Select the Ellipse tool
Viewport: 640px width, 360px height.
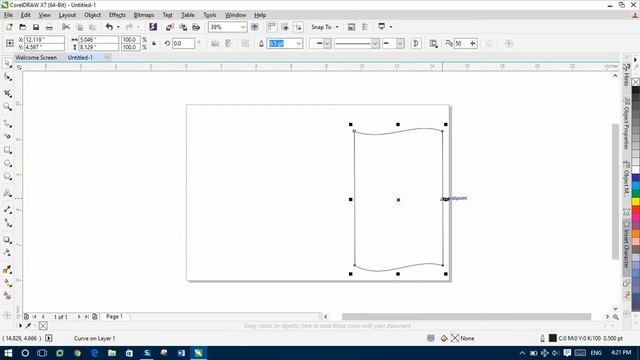point(7,163)
